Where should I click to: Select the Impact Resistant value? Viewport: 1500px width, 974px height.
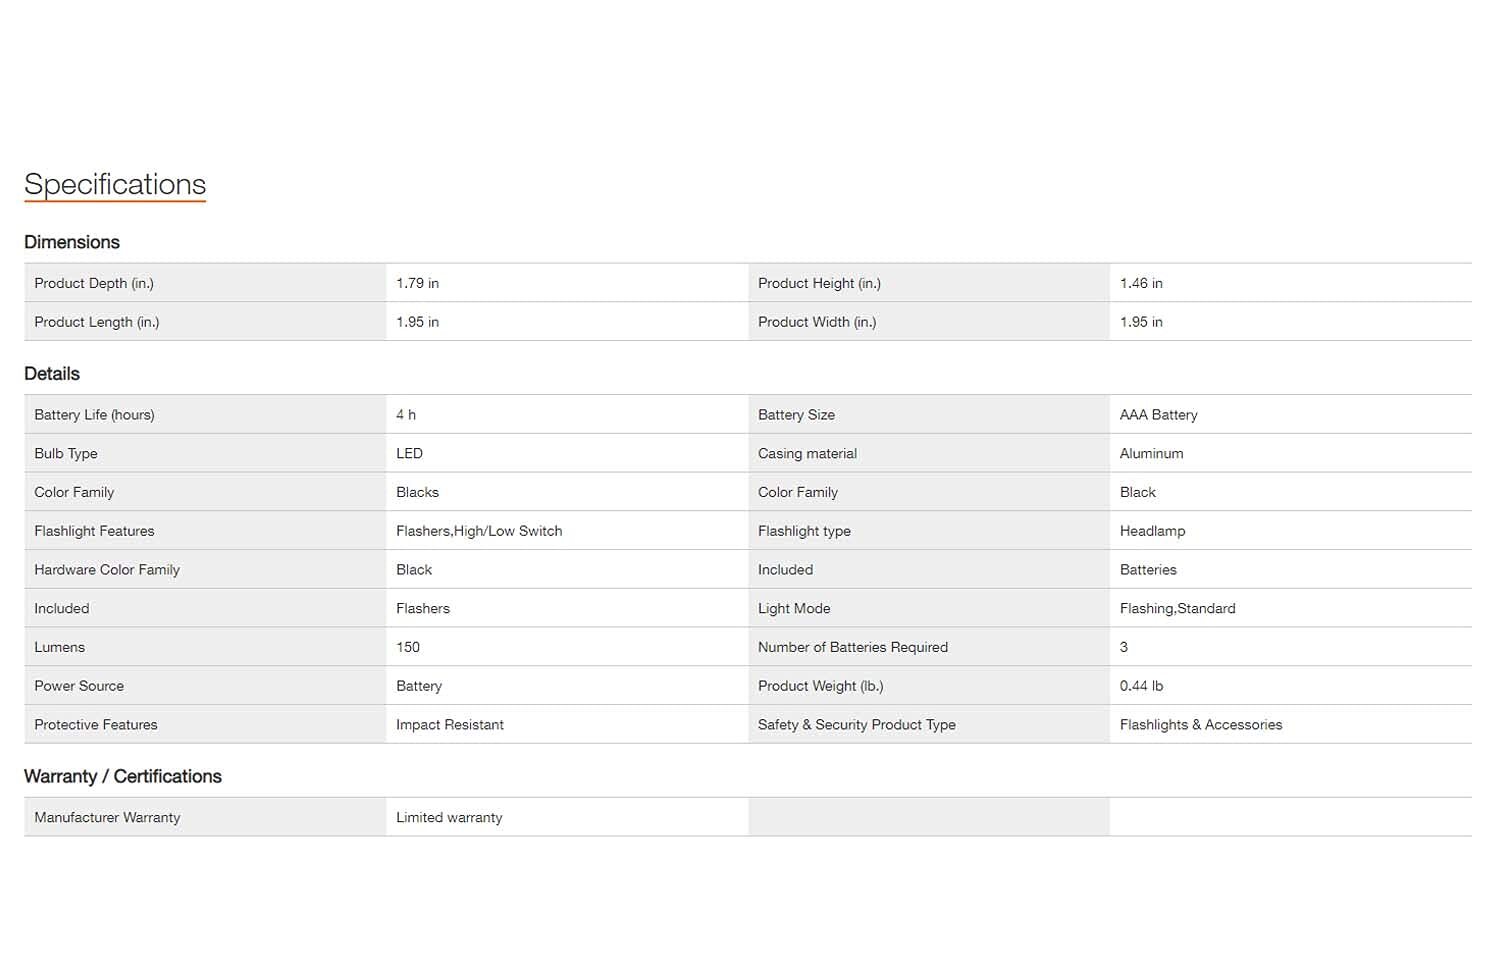point(450,725)
